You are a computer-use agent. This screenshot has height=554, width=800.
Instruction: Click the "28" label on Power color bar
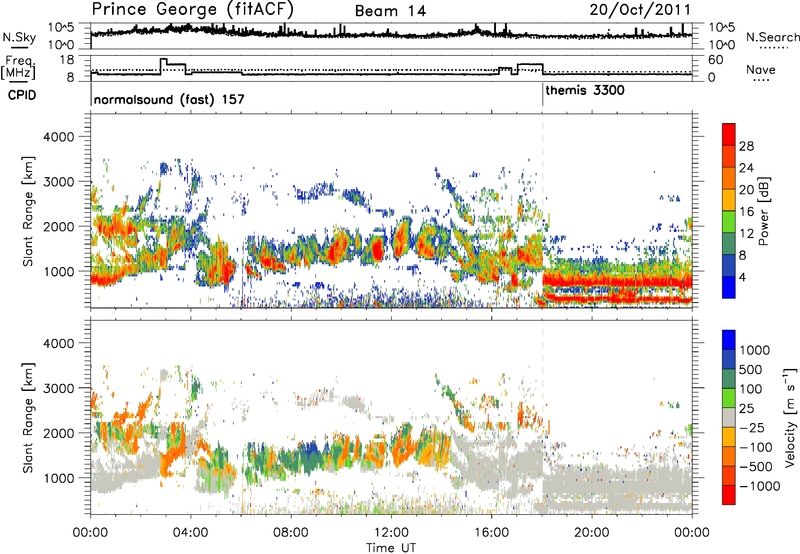[x=746, y=146]
